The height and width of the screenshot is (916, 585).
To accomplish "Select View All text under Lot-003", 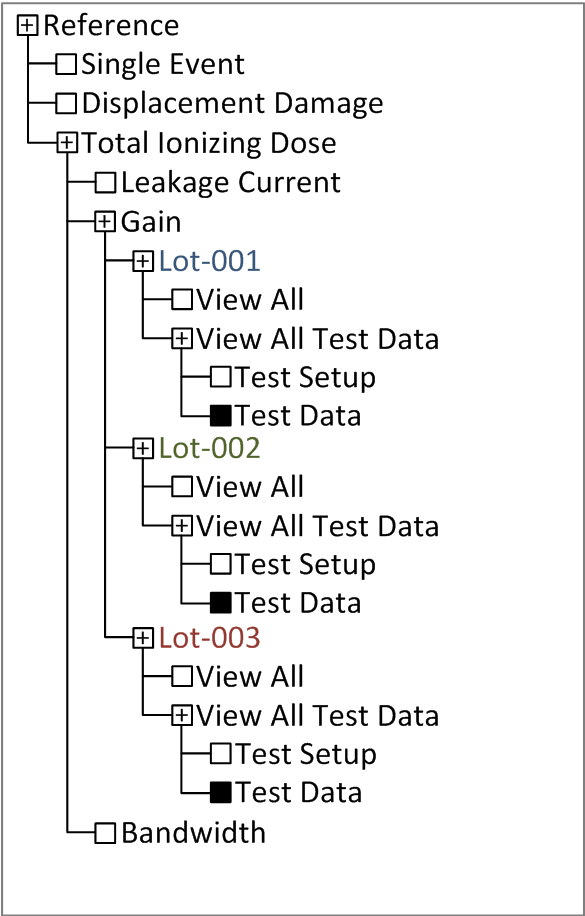I will [x=250, y=676].
